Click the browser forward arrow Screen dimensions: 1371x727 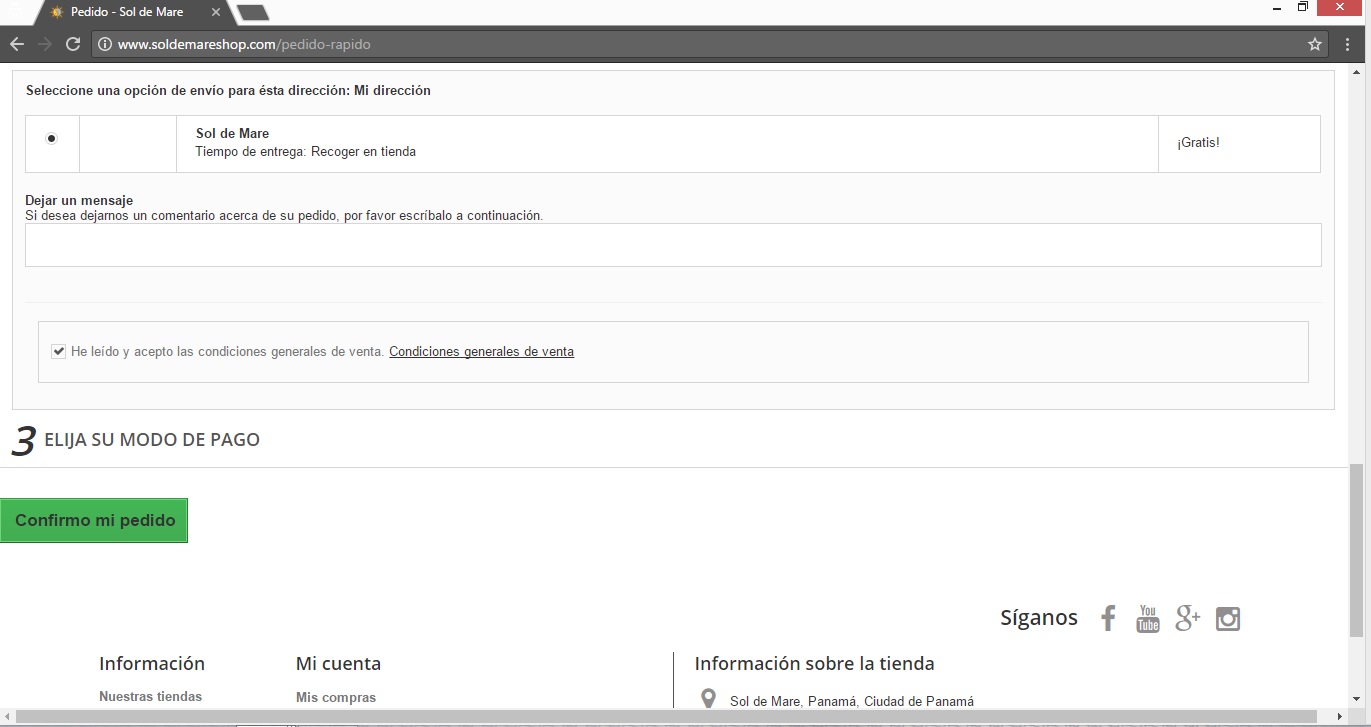click(45, 44)
